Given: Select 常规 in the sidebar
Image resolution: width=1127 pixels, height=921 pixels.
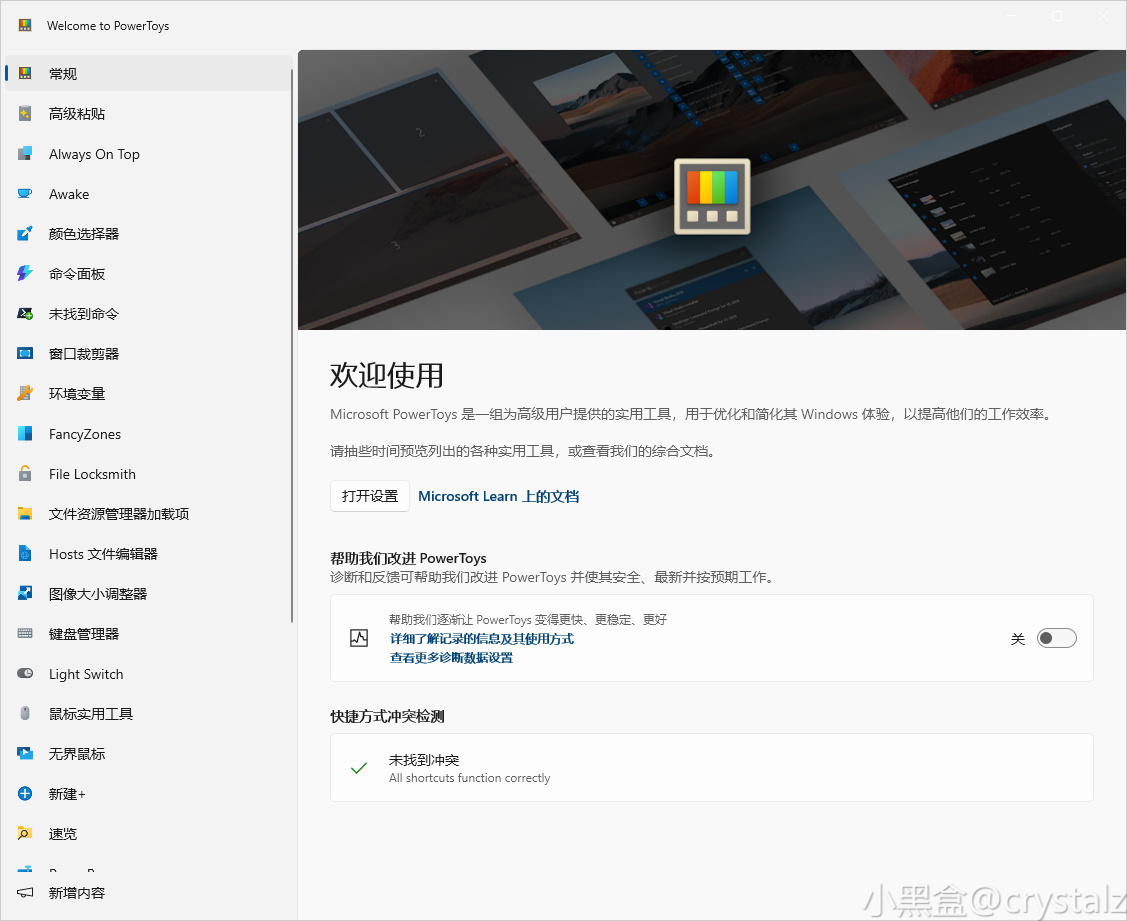Looking at the screenshot, I should (x=148, y=73).
